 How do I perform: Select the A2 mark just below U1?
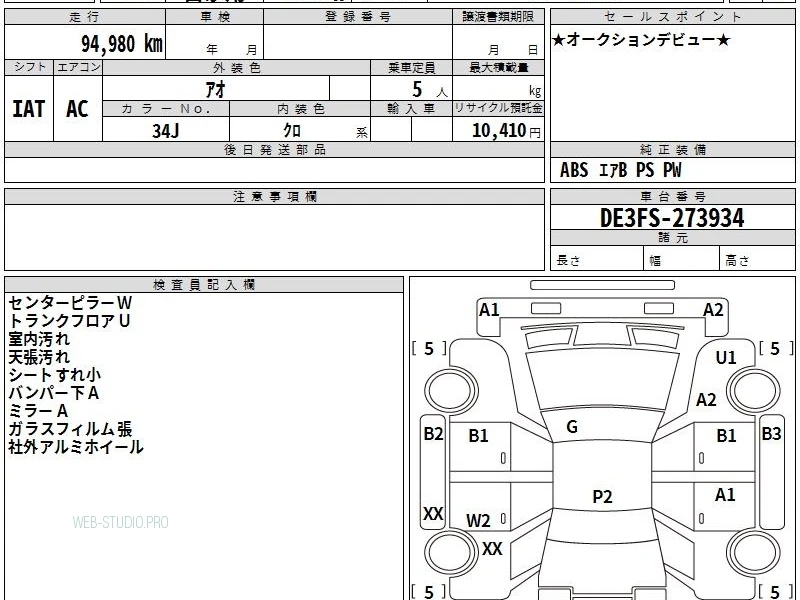[706, 399]
